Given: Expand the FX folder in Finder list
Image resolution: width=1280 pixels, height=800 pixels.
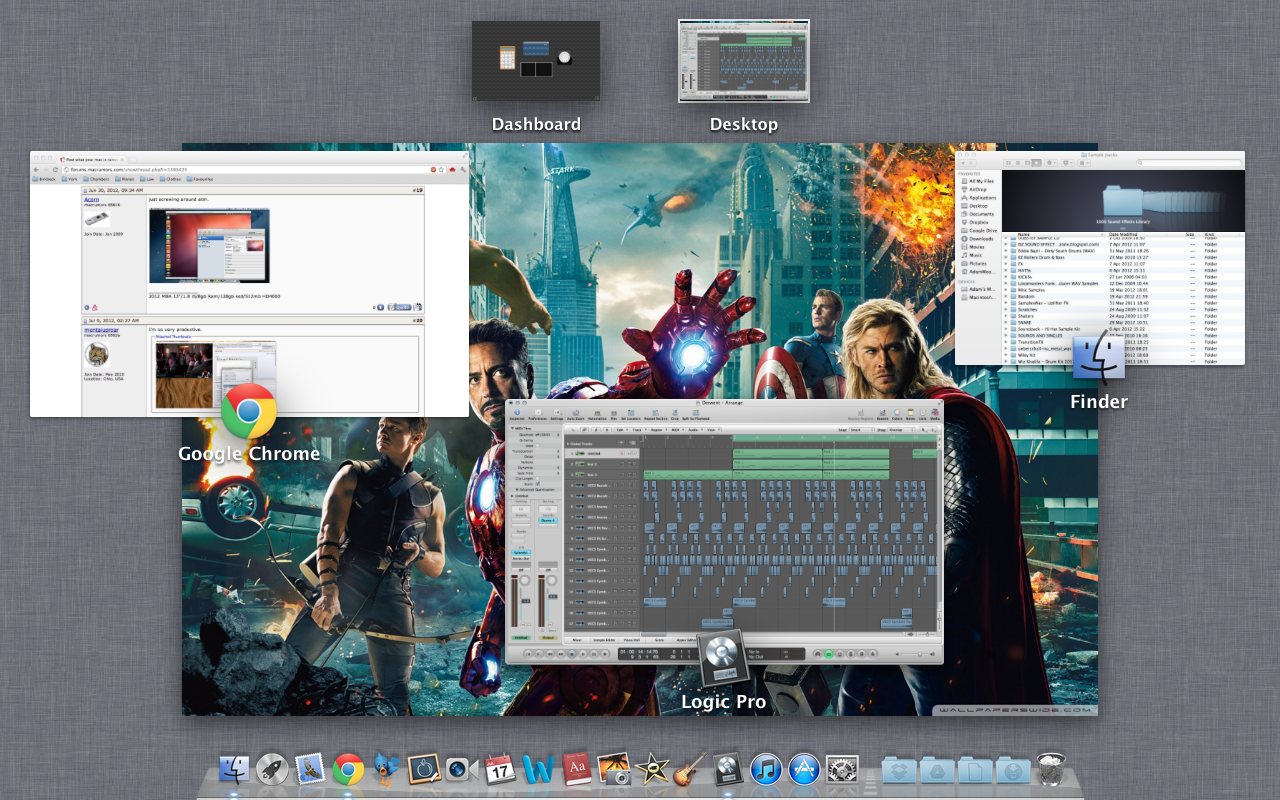Looking at the screenshot, I should 1006,264.
